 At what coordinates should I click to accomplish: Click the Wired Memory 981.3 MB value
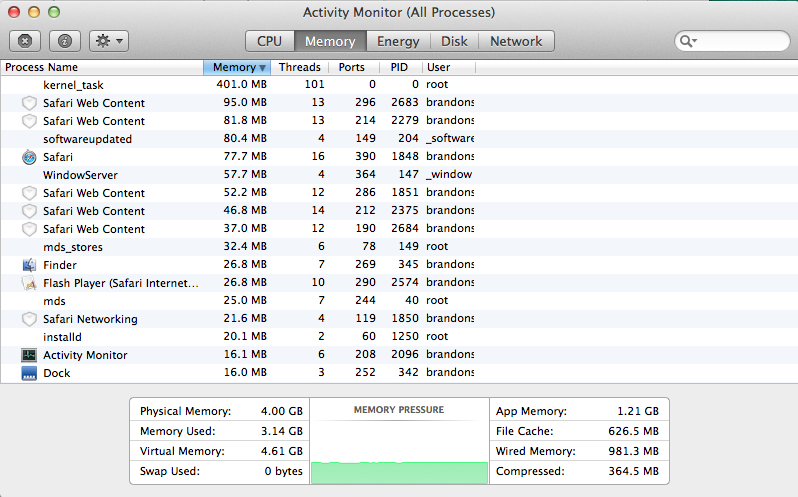pyautogui.click(x=634, y=451)
